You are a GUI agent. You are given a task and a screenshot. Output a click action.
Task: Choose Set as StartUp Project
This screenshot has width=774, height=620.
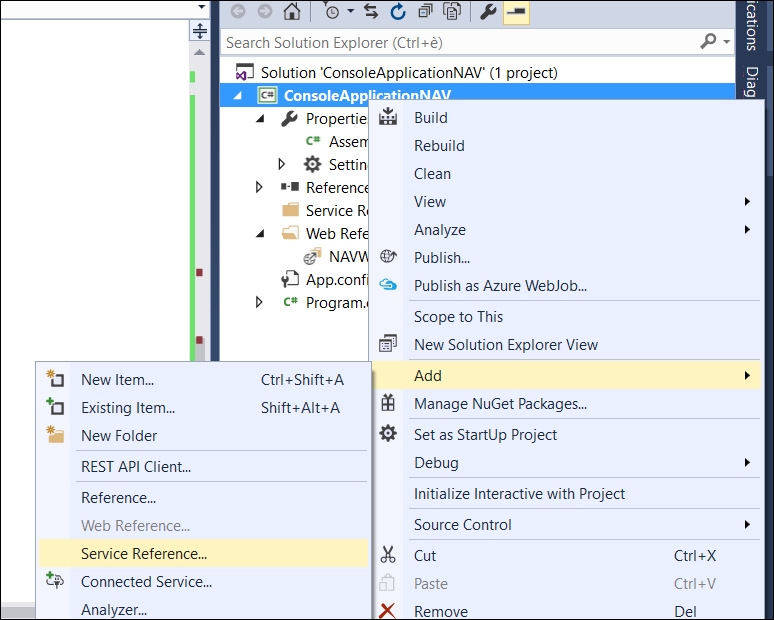pyautogui.click(x=567, y=434)
